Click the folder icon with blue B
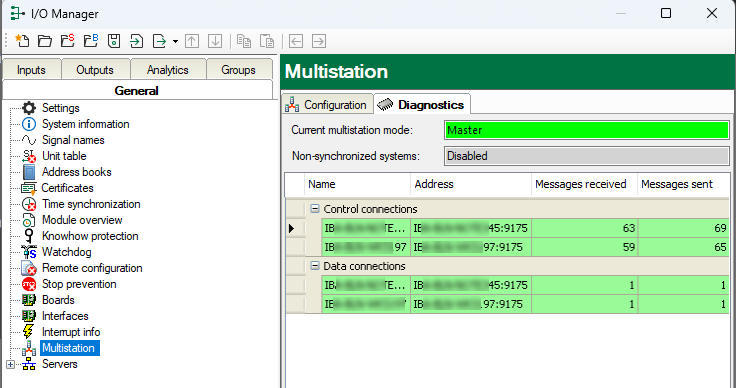The height and width of the screenshot is (388, 736). point(91,41)
